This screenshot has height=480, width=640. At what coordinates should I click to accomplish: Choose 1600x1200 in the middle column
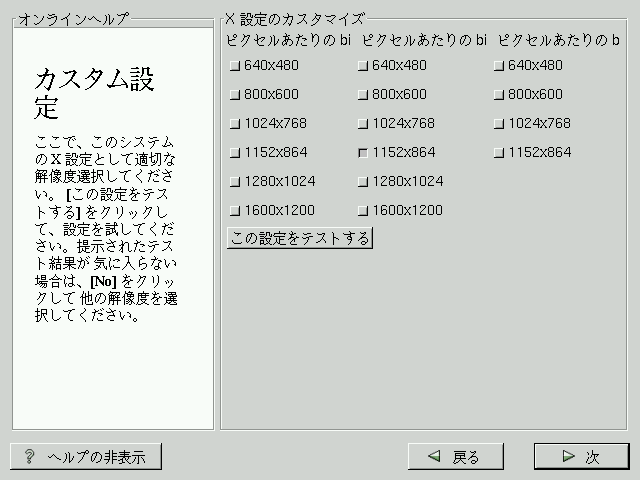coord(363,211)
